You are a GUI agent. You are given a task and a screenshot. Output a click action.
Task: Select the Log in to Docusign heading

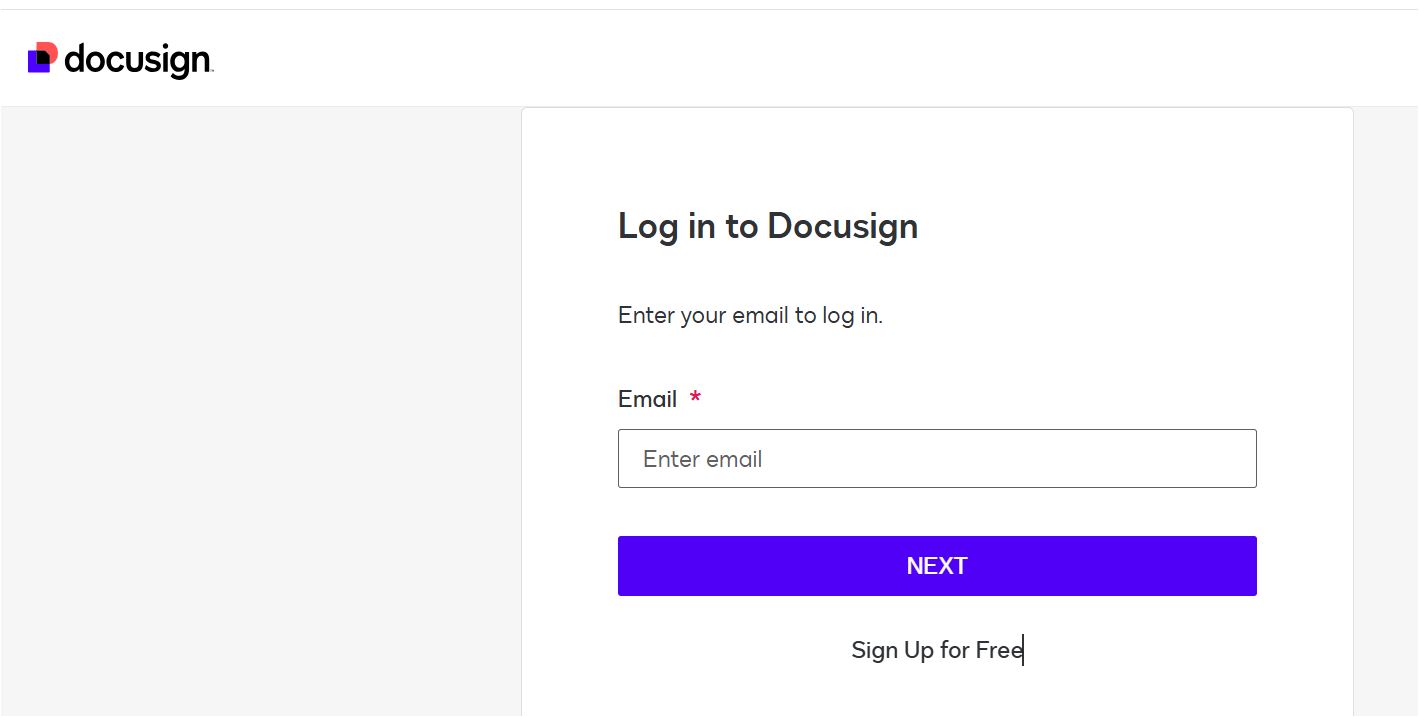(x=768, y=226)
